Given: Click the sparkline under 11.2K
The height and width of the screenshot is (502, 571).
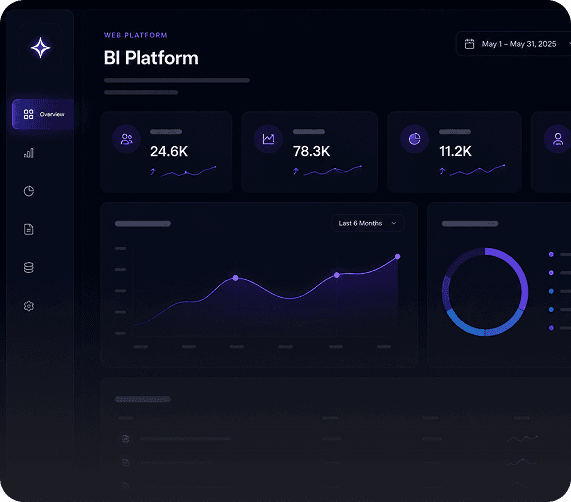Looking at the screenshot, I should [478, 170].
